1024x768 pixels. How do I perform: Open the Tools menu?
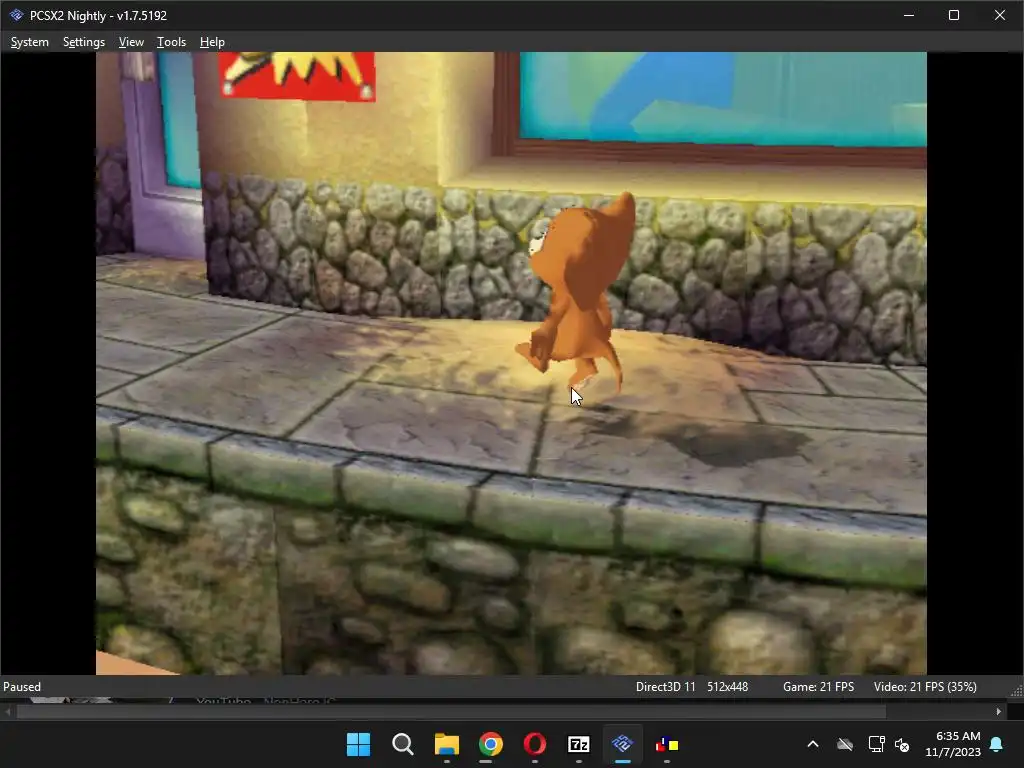171,42
